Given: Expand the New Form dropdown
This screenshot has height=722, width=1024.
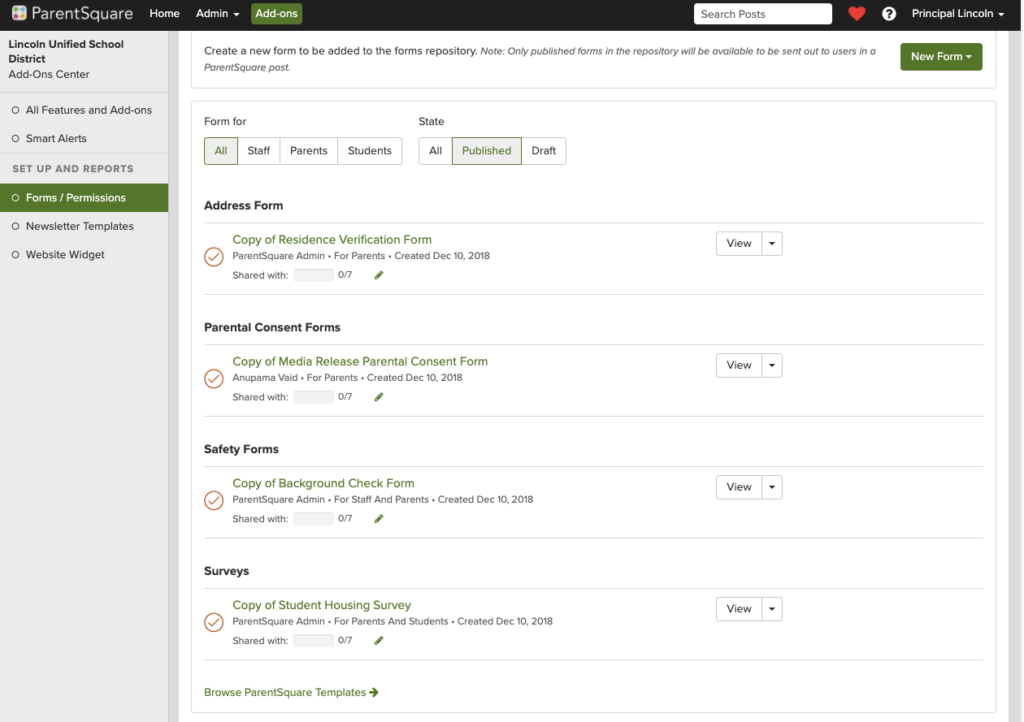Looking at the screenshot, I should [x=941, y=57].
